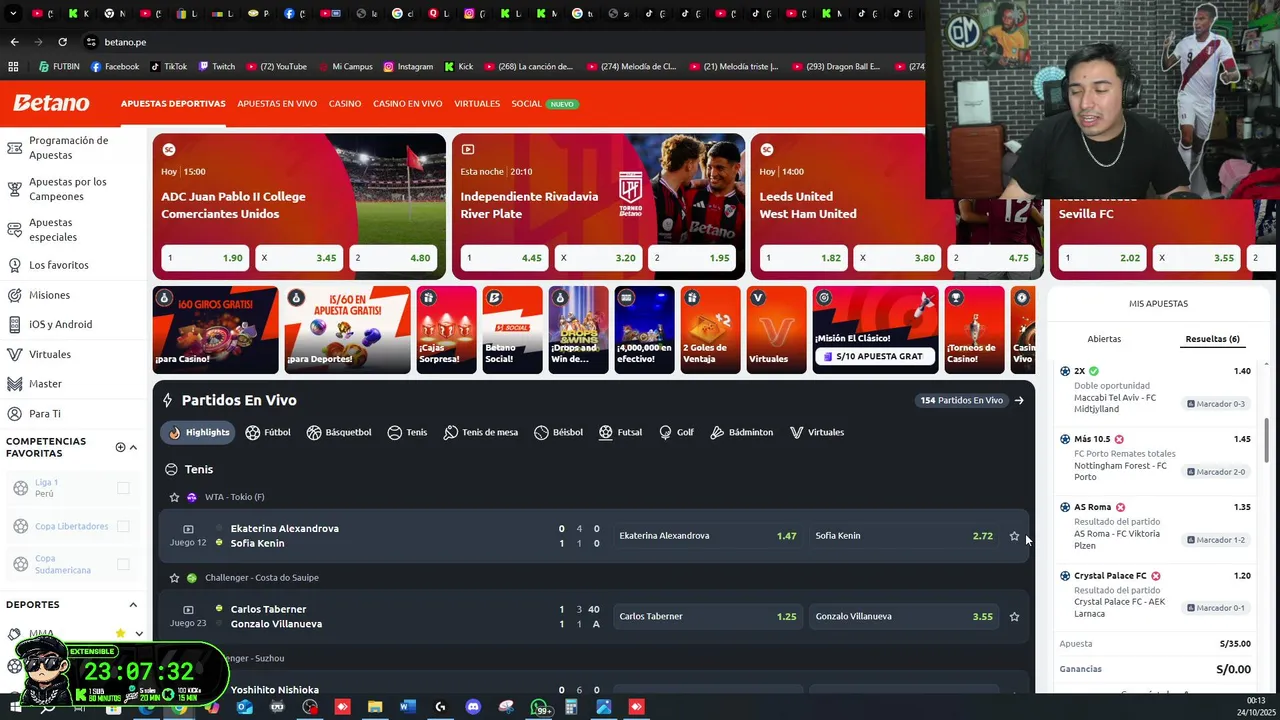Open the Apuestas Deportivas tab
The height and width of the screenshot is (720, 1280).
click(173, 104)
